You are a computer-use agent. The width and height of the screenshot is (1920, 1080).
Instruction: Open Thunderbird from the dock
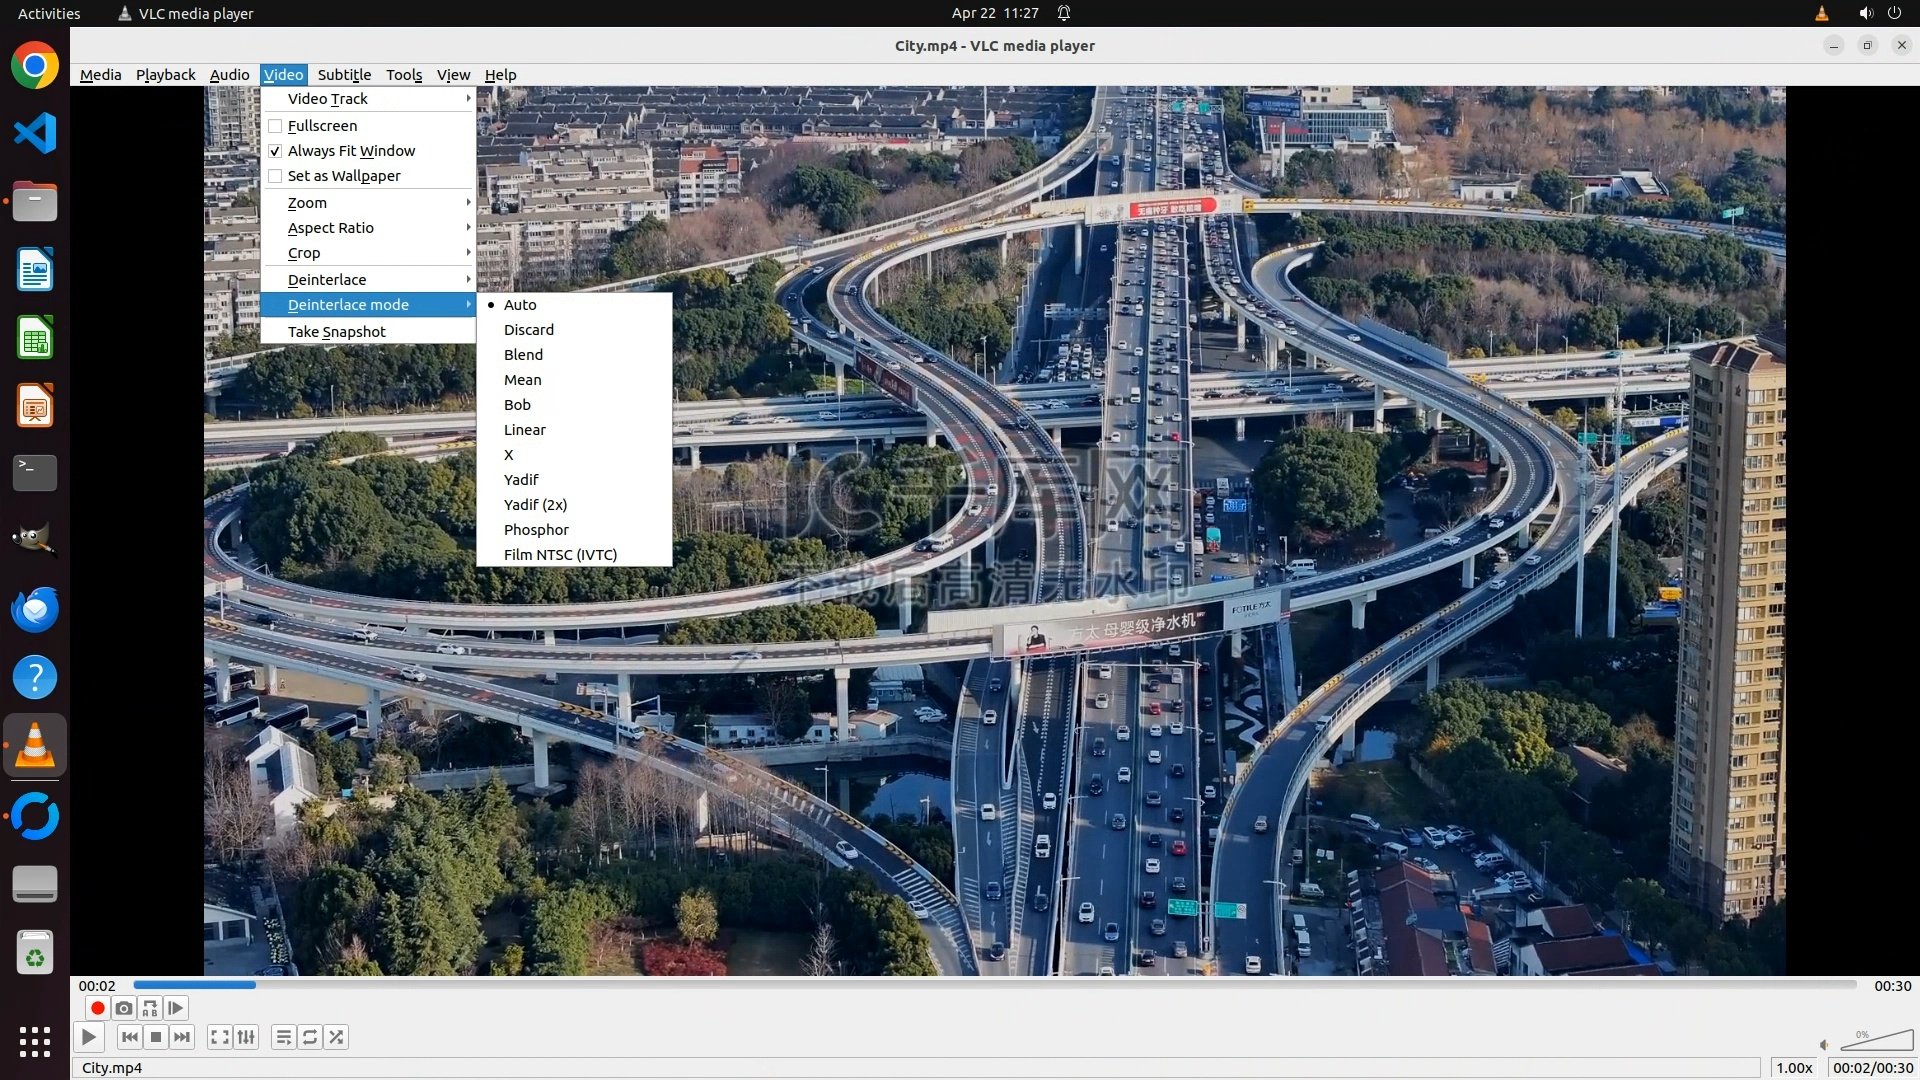pos(35,609)
